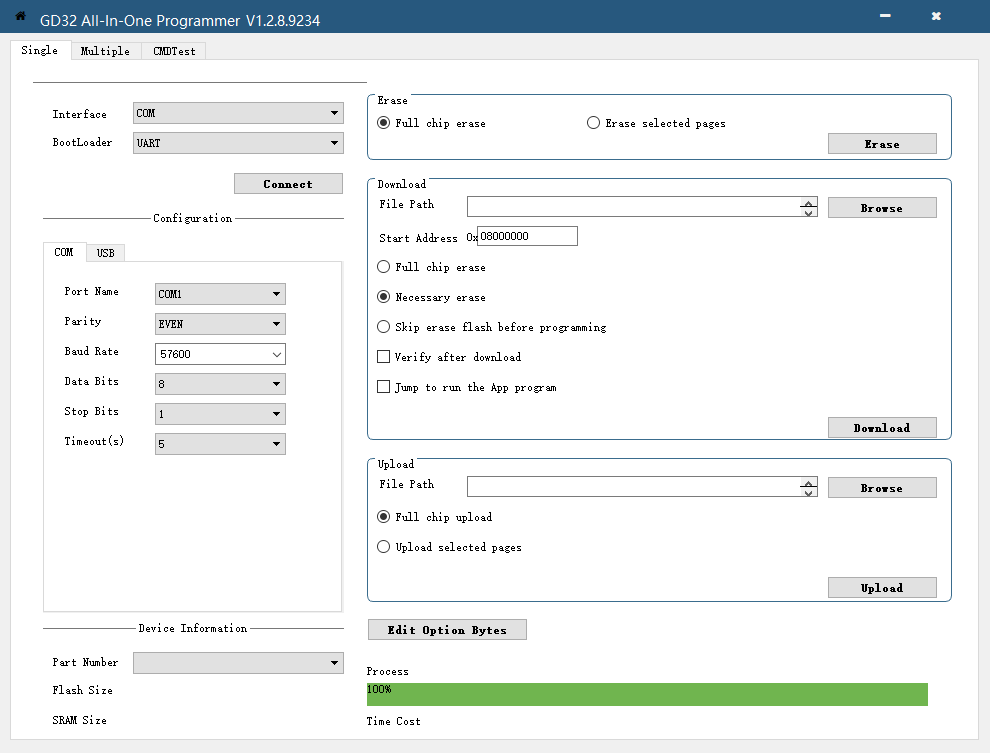Close the GD32 programmer window
The width and height of the screenshot is (990, 753).
936,16
